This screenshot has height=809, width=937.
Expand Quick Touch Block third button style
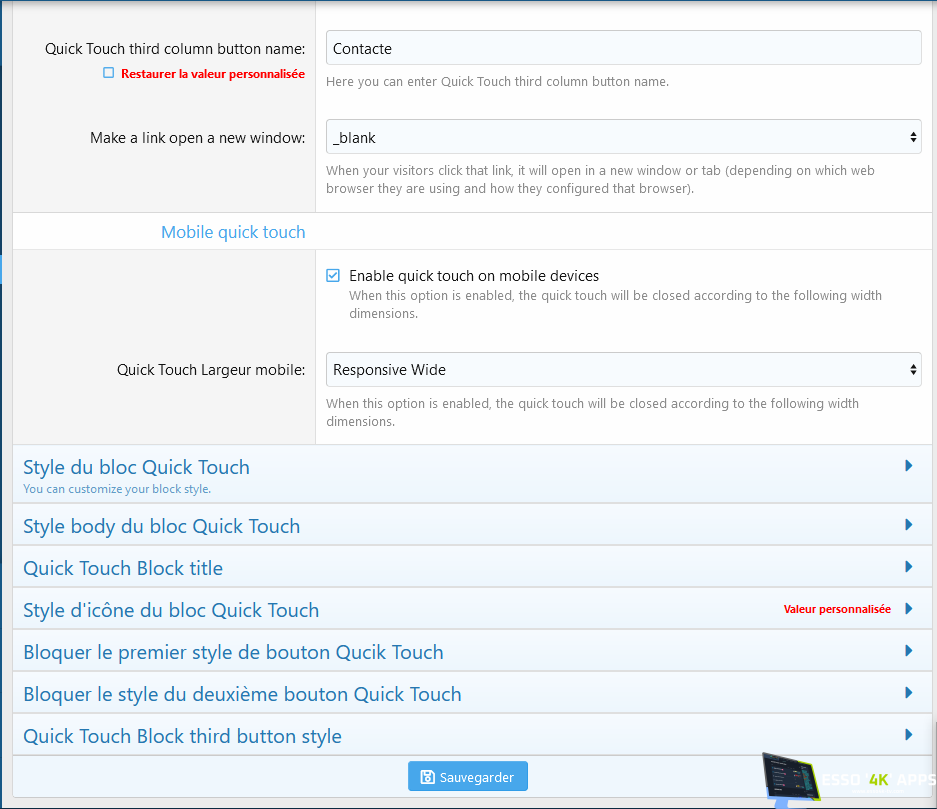[183, 736]
